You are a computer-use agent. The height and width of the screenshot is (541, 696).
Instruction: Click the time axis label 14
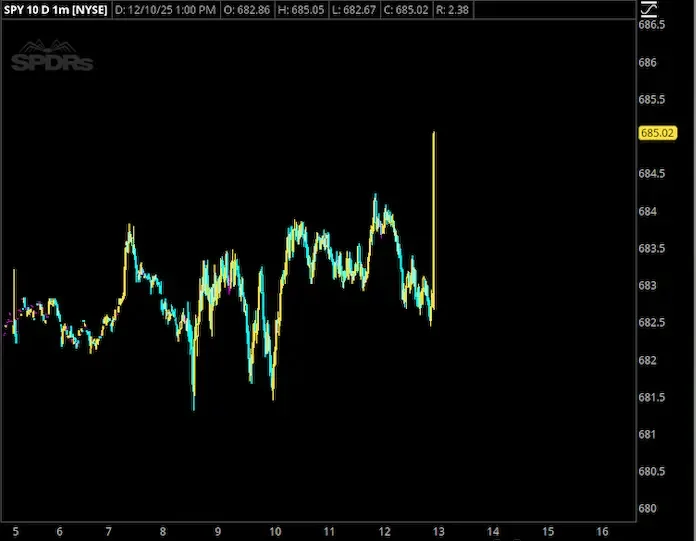click(493, 532)
